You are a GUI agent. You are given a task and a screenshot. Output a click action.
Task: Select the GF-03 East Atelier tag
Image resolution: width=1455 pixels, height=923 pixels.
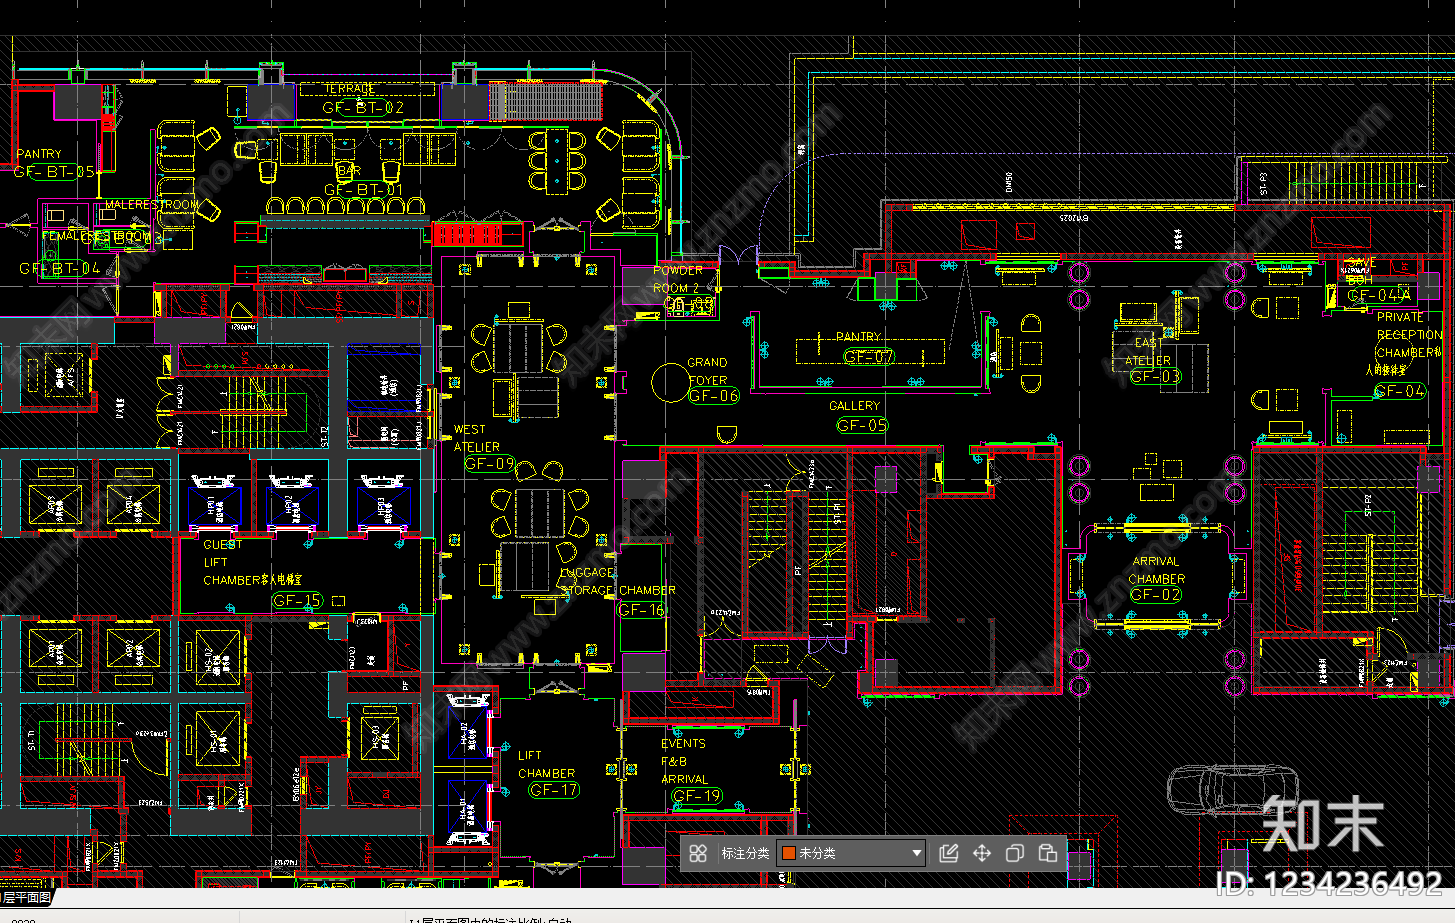coord(1155,377)
